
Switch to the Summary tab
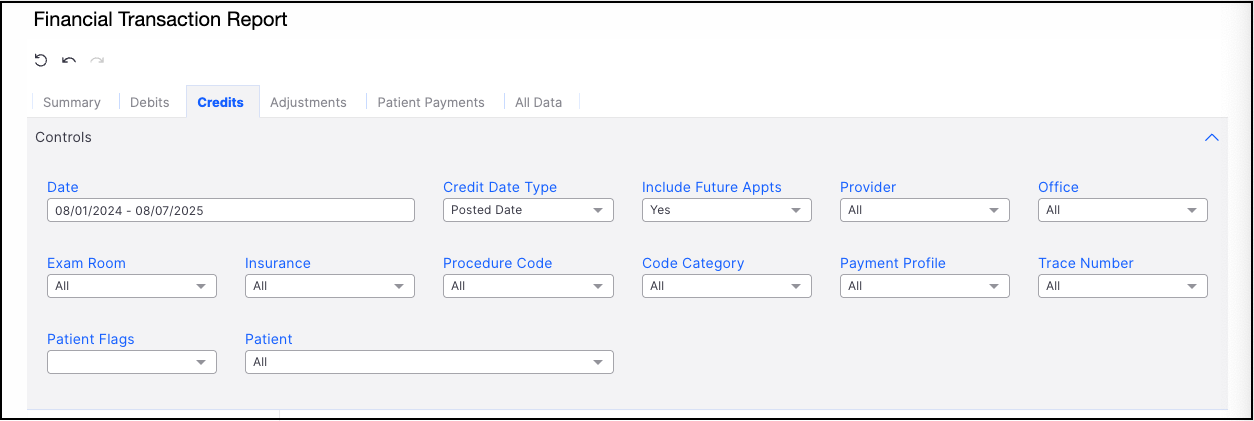72,102
